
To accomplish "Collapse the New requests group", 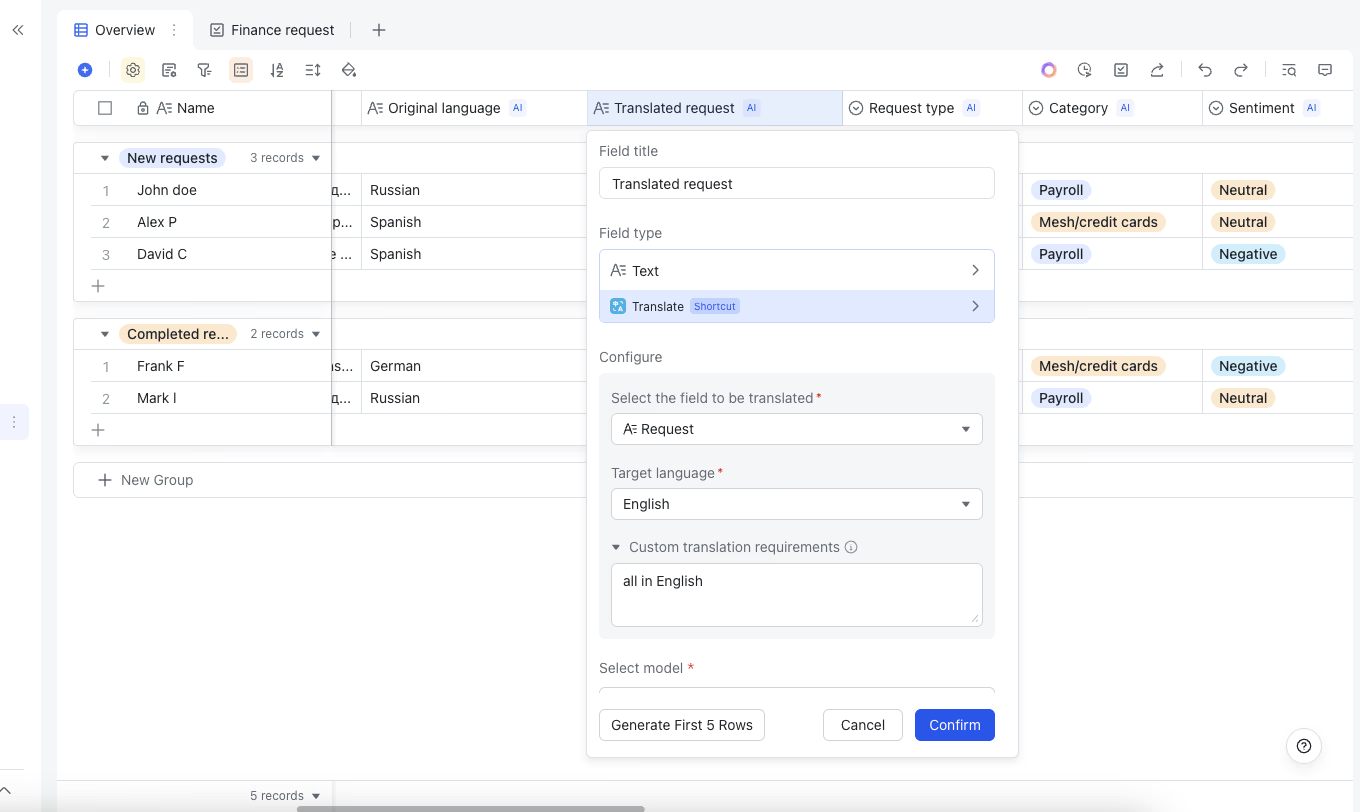I will pos(105,158).
